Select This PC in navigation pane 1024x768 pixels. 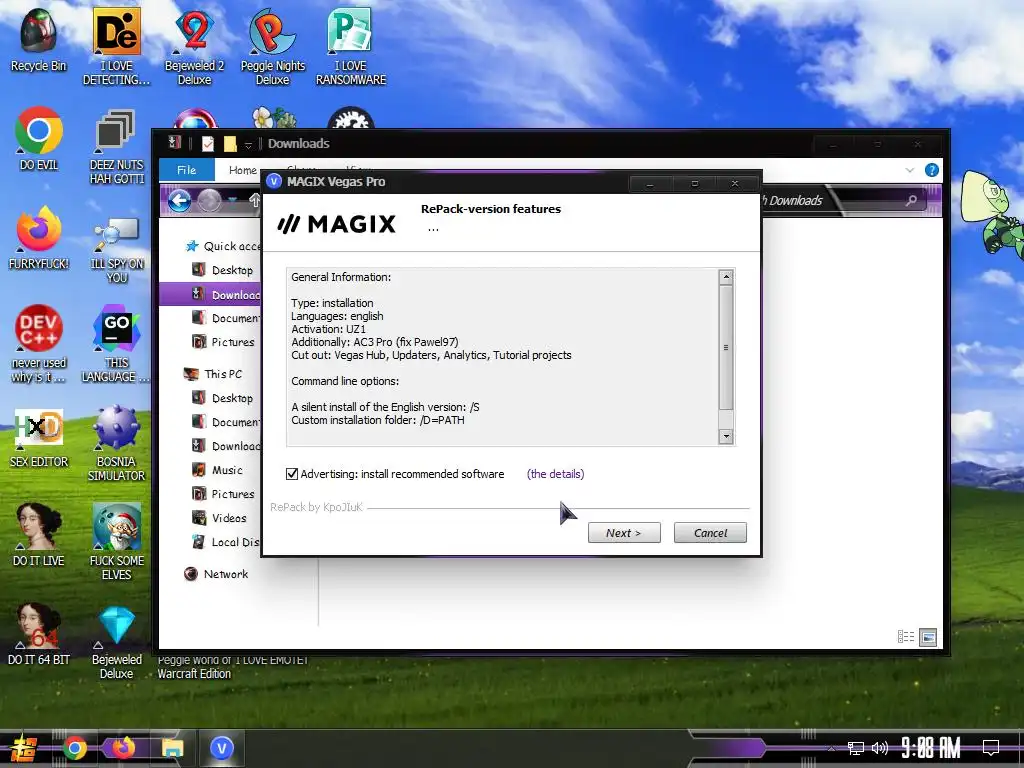pyautogui.click(x=214, y=374)
